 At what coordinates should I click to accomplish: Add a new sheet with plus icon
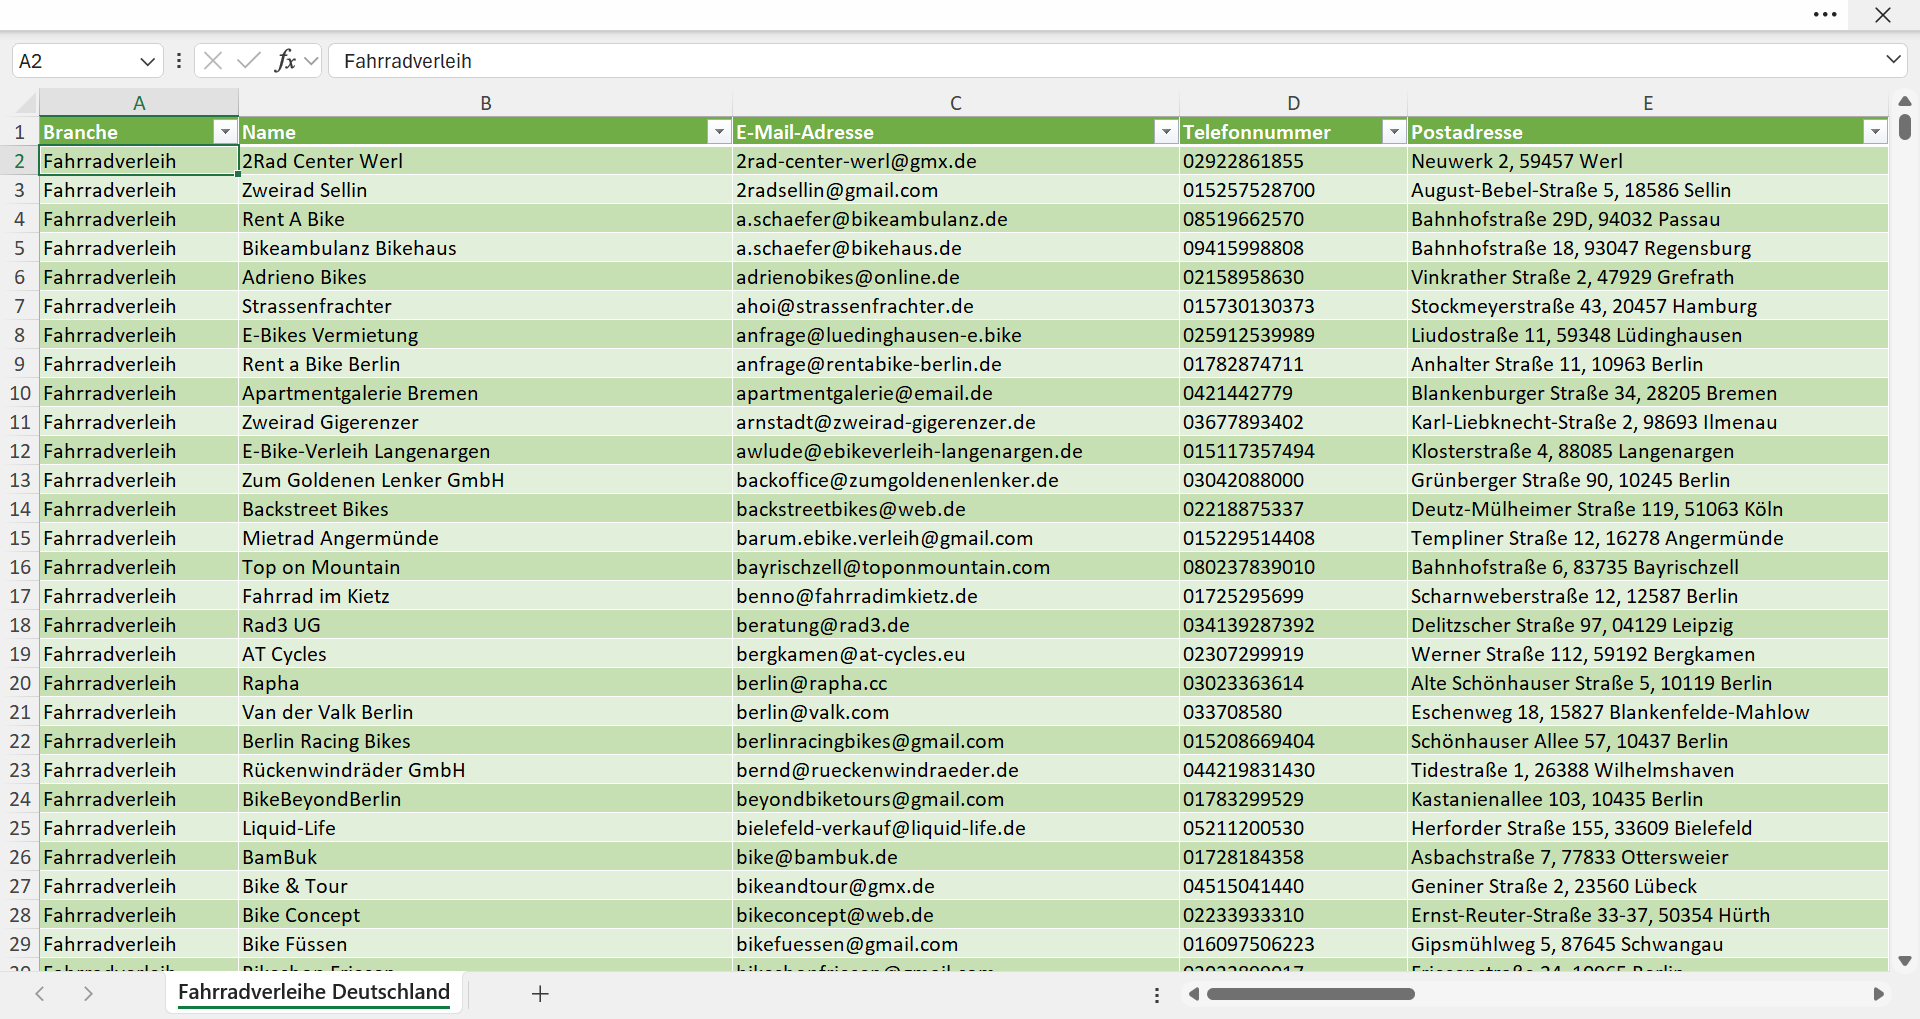pos(540,993)
